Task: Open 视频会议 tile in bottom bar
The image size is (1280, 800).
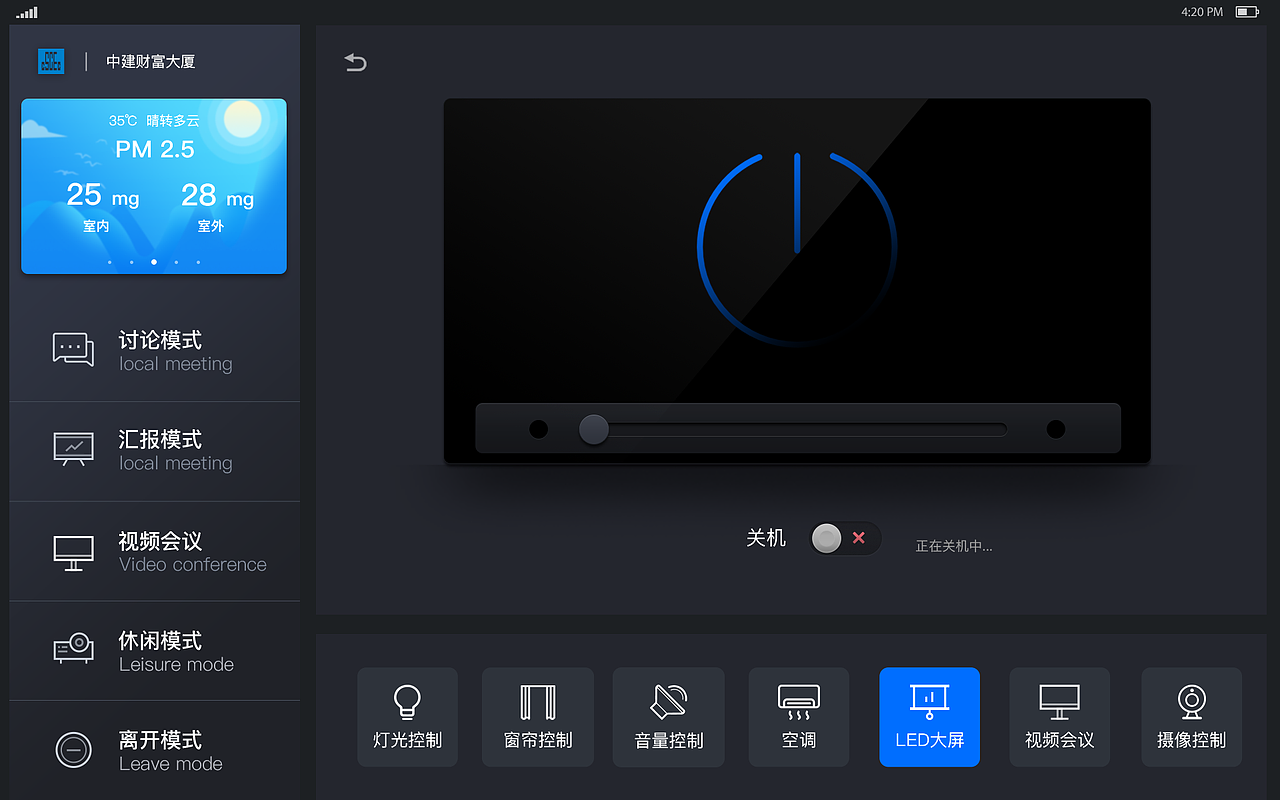Action: pos(1060,717)
